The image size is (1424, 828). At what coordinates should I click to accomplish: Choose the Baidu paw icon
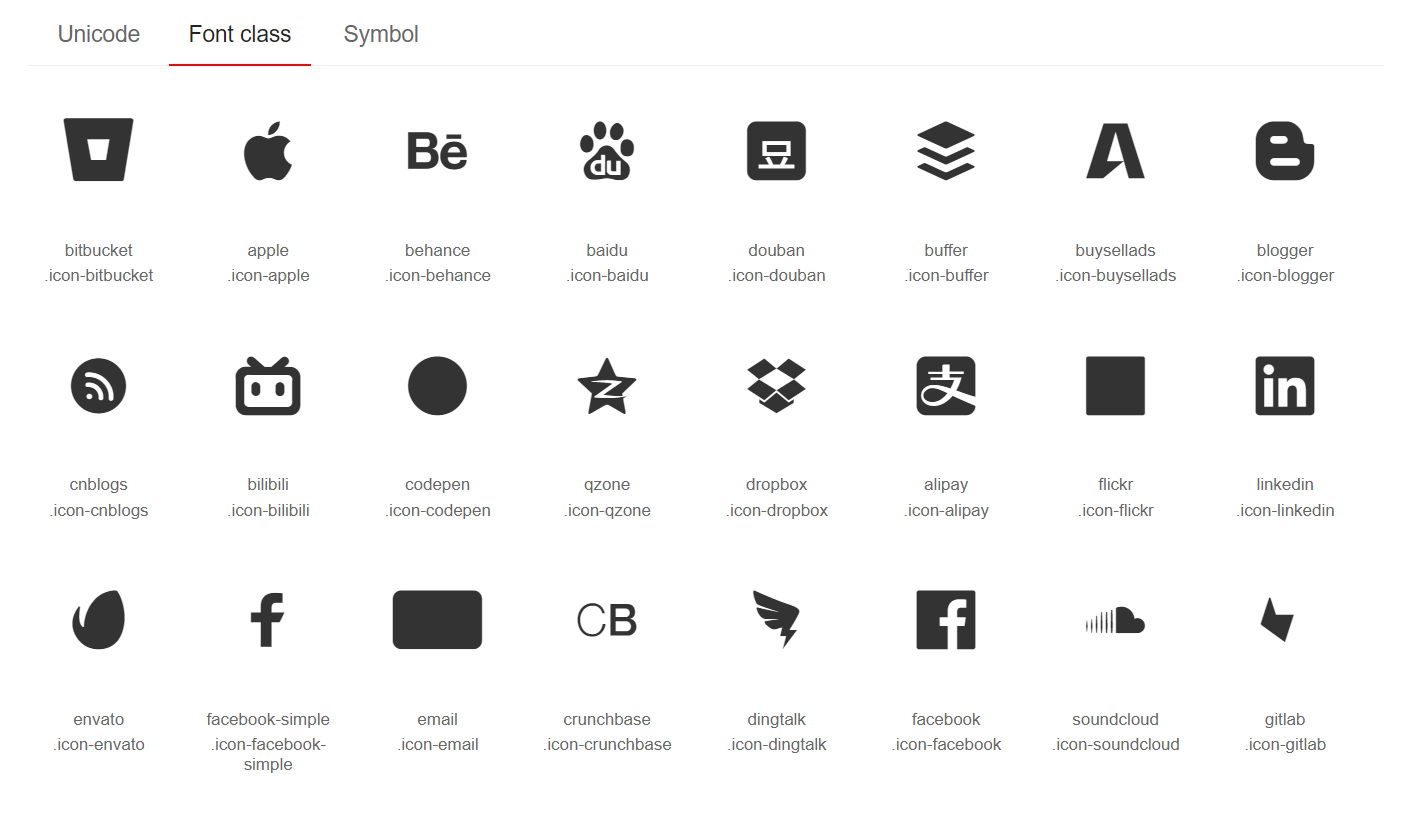[x=607, y=151]
